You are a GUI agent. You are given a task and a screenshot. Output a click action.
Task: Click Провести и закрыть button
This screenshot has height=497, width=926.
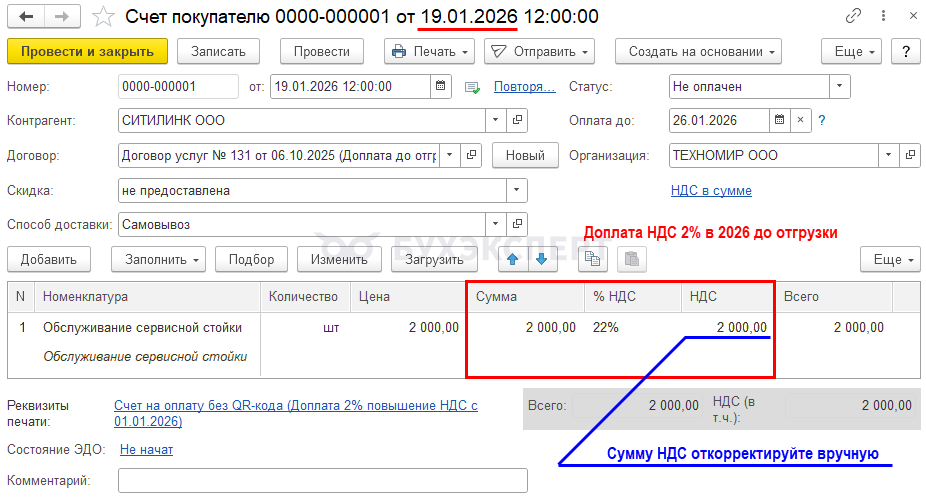[87, 51]
